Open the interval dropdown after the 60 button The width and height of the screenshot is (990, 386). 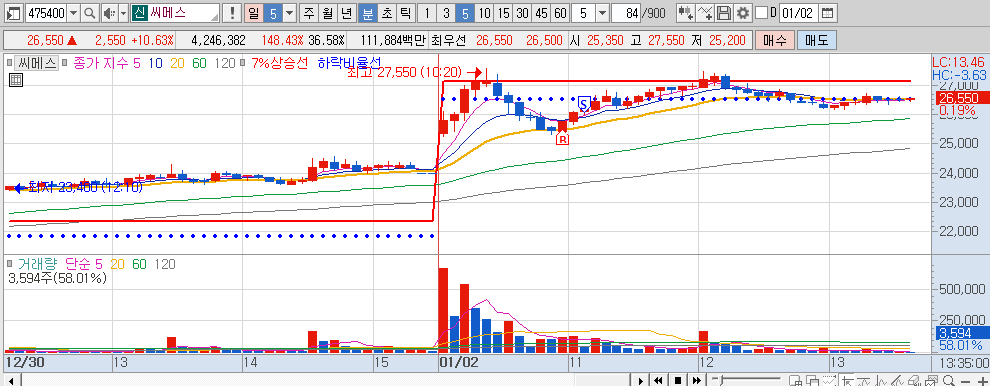pos(602,13)
